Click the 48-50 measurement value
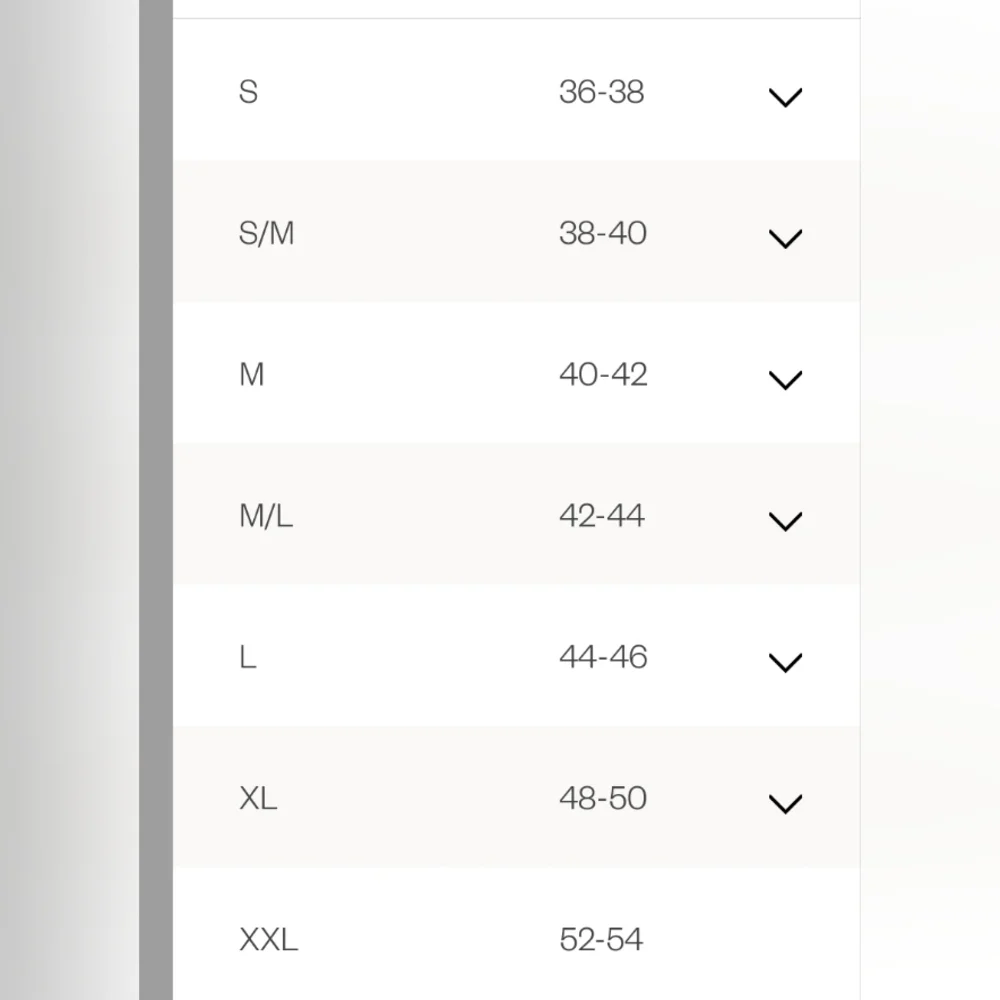Screen dimensions: 1000x1000 (603, 798)
